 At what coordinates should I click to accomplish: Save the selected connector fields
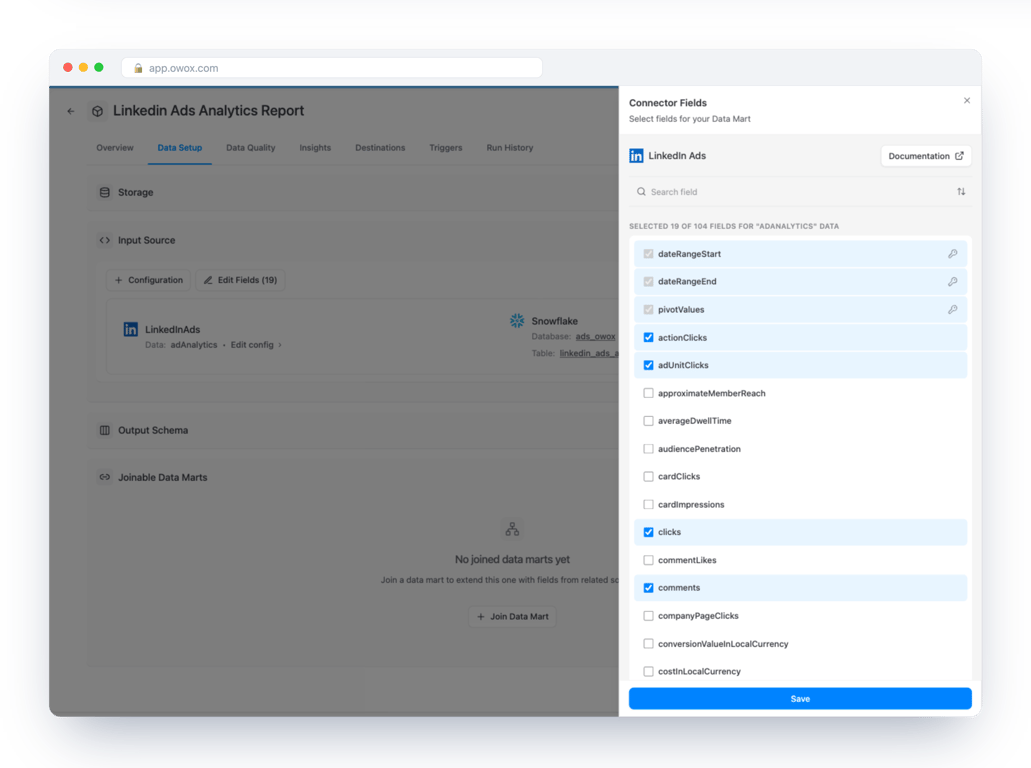point(800,699)
